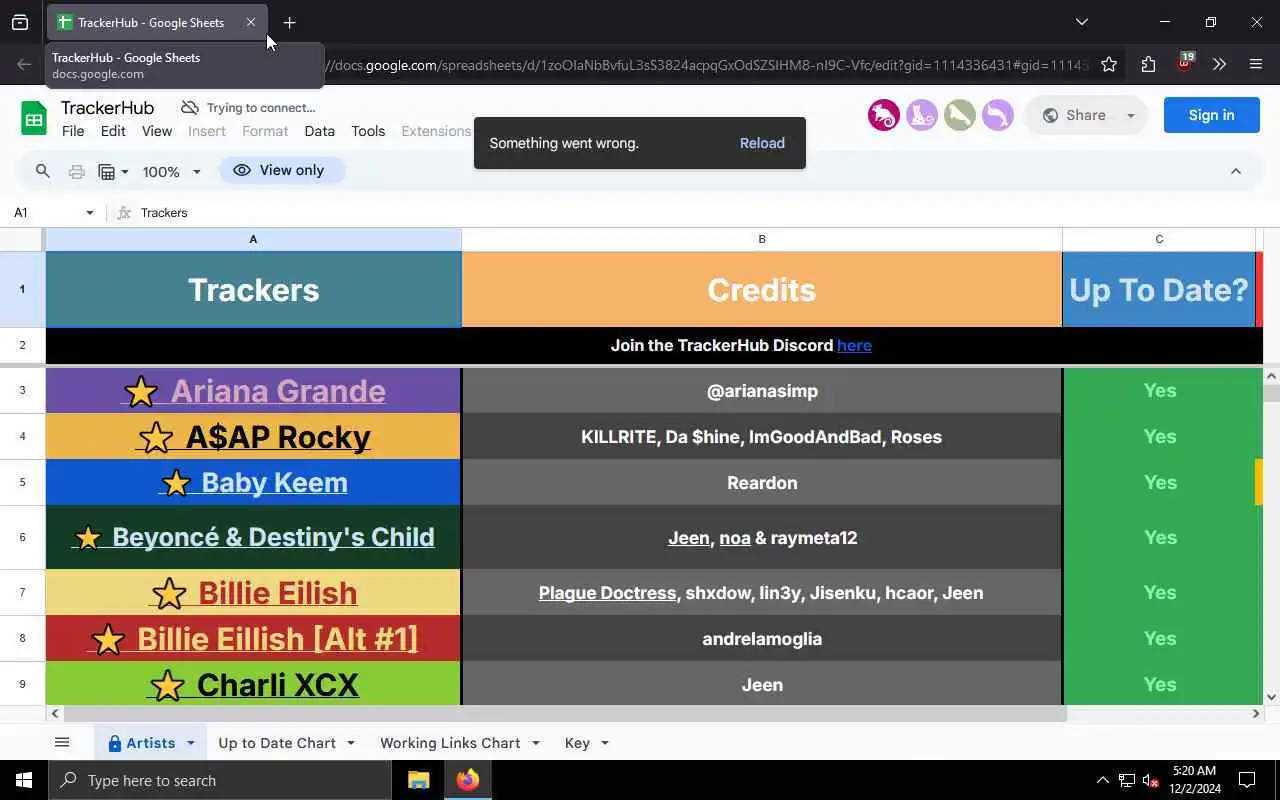1280x800 pixels.
Task: Select the column B header
Action: [762, 239]
